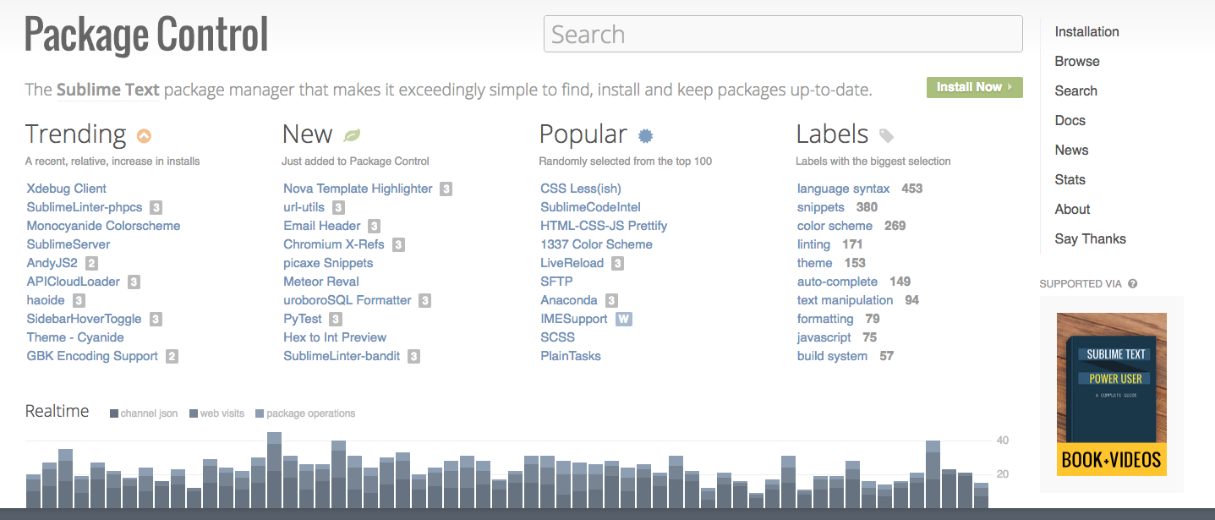The height and width of the screenshot is (520, 1215).
Task: Open the Xdebug Client package link
Action: click(x=66, y=188)
